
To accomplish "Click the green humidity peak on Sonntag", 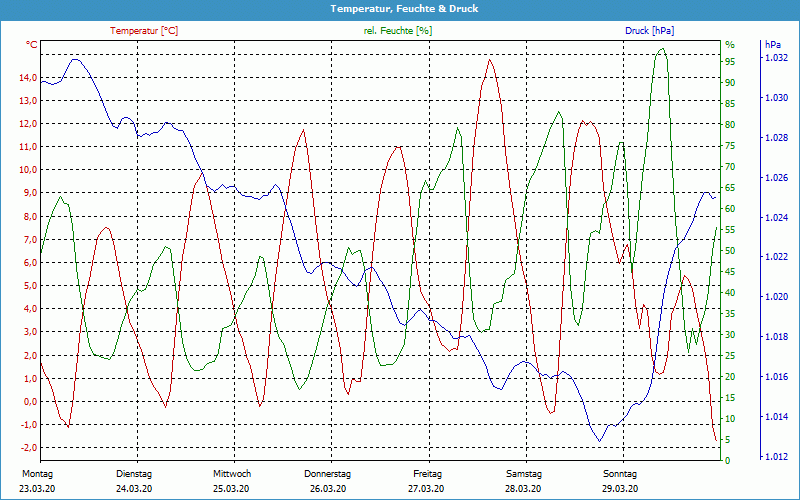I will [x=662, y=49].
